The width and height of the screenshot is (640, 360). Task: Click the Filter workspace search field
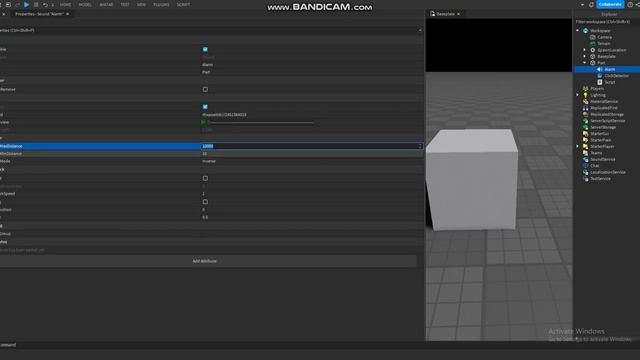tap(607, 22)
